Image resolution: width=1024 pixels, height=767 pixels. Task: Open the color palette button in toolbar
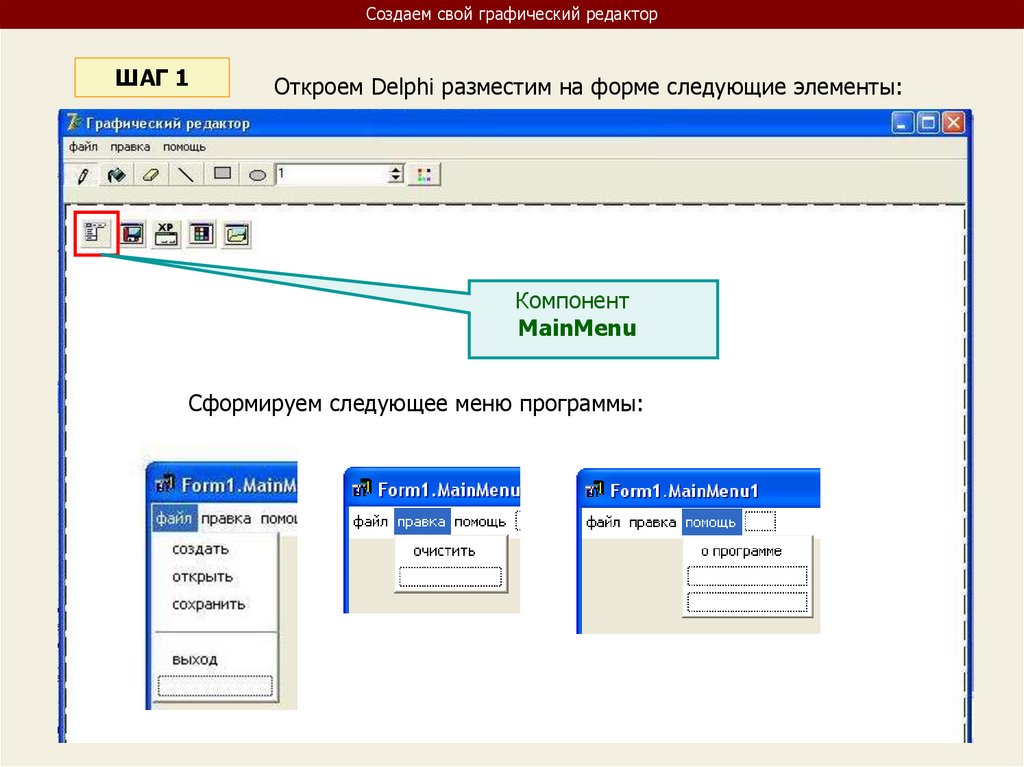pyautogui.click(x=424, y=174)
